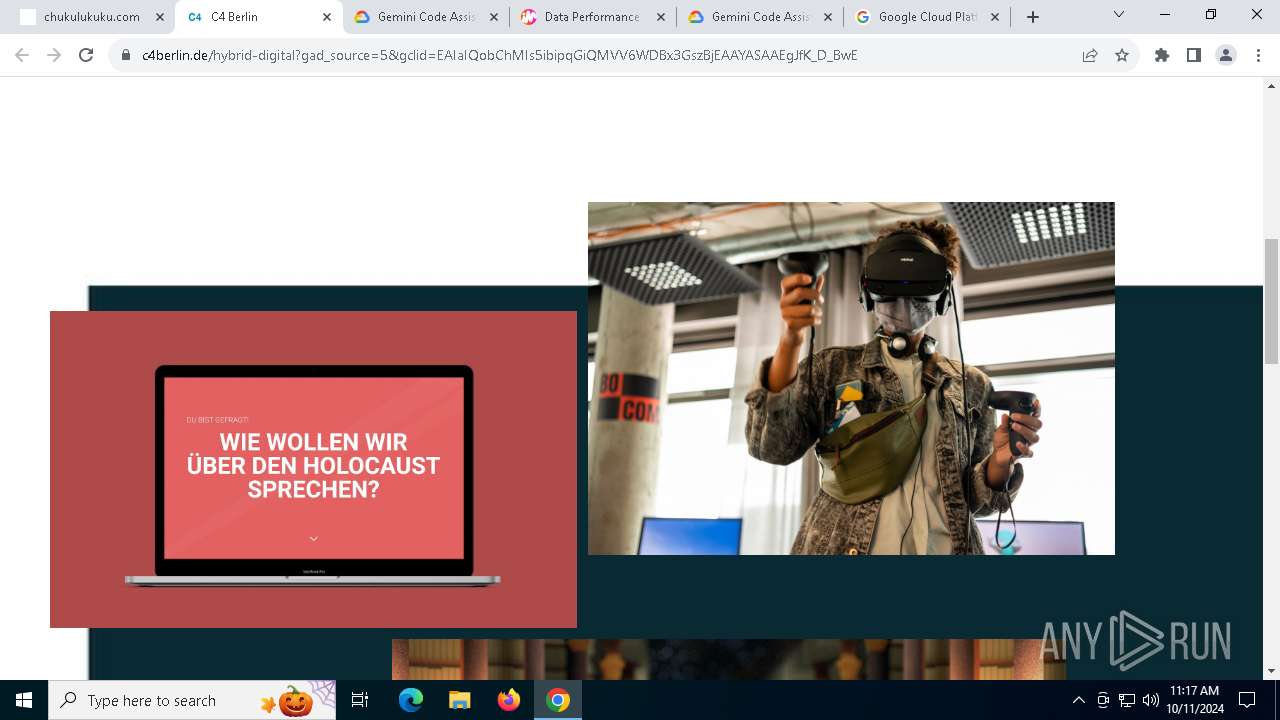Open the Extensions puzzle icon

coord(1162,55)
